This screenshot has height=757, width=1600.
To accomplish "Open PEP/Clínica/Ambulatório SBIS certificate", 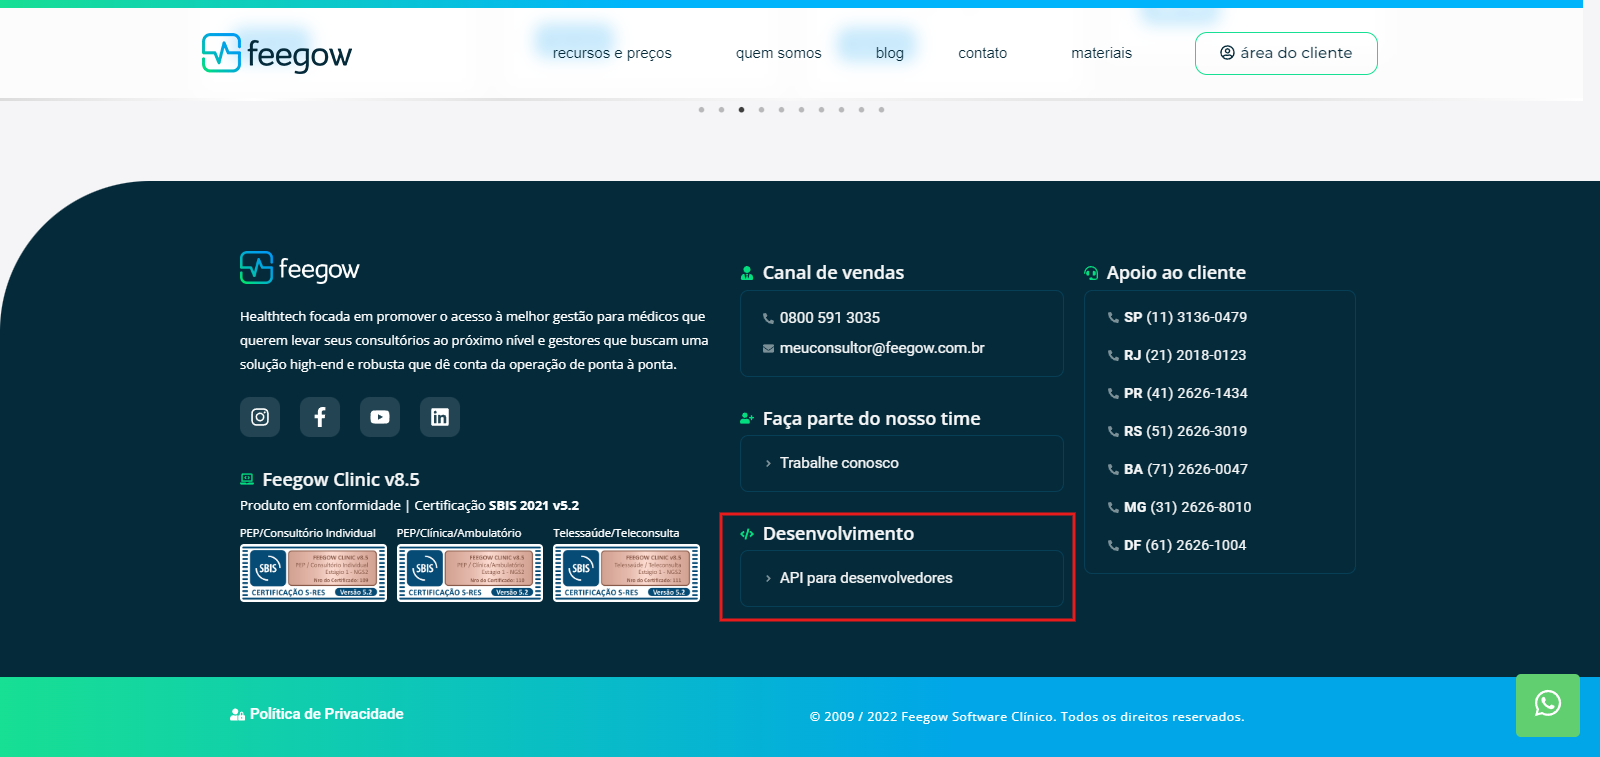I will (x=470, y=573).
